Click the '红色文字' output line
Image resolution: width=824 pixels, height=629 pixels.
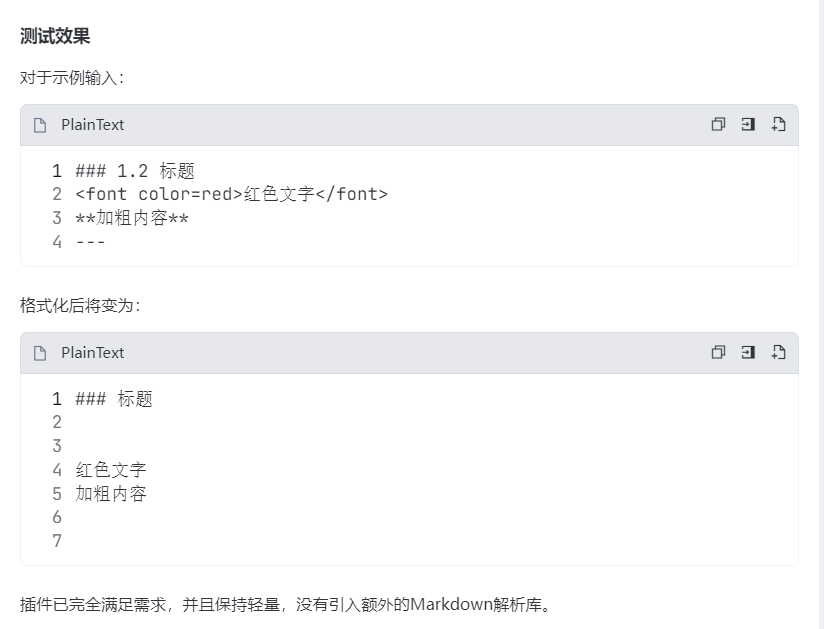(111, 470)
